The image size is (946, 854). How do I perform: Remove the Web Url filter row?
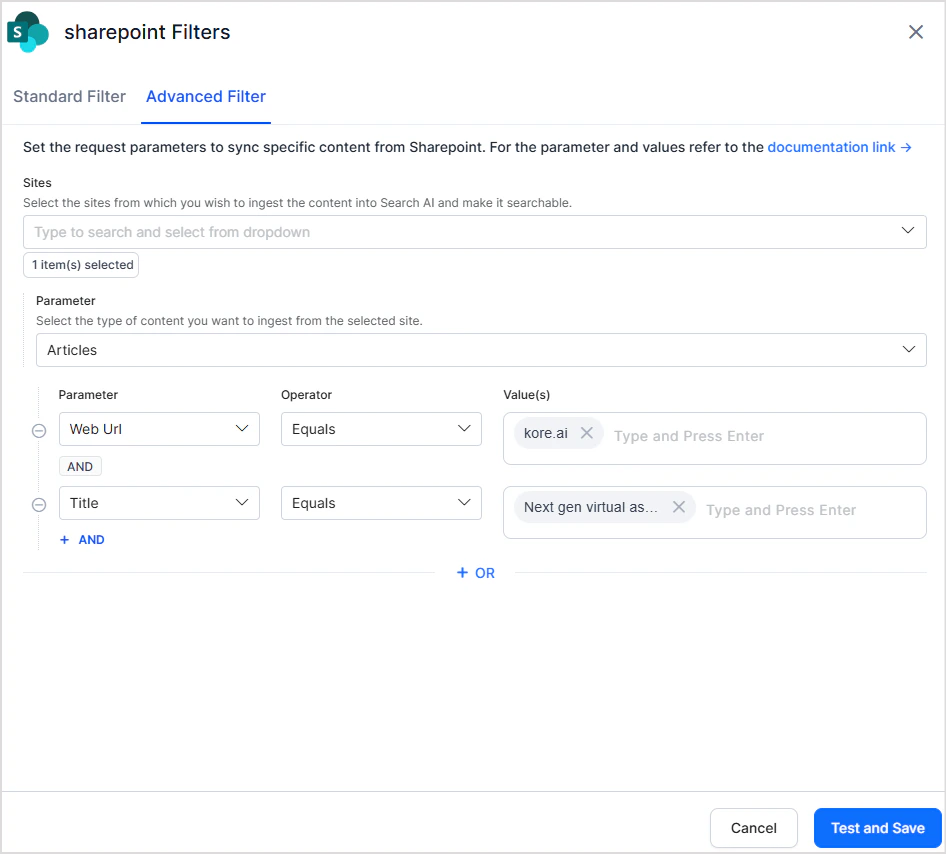[x=39, y=430]
